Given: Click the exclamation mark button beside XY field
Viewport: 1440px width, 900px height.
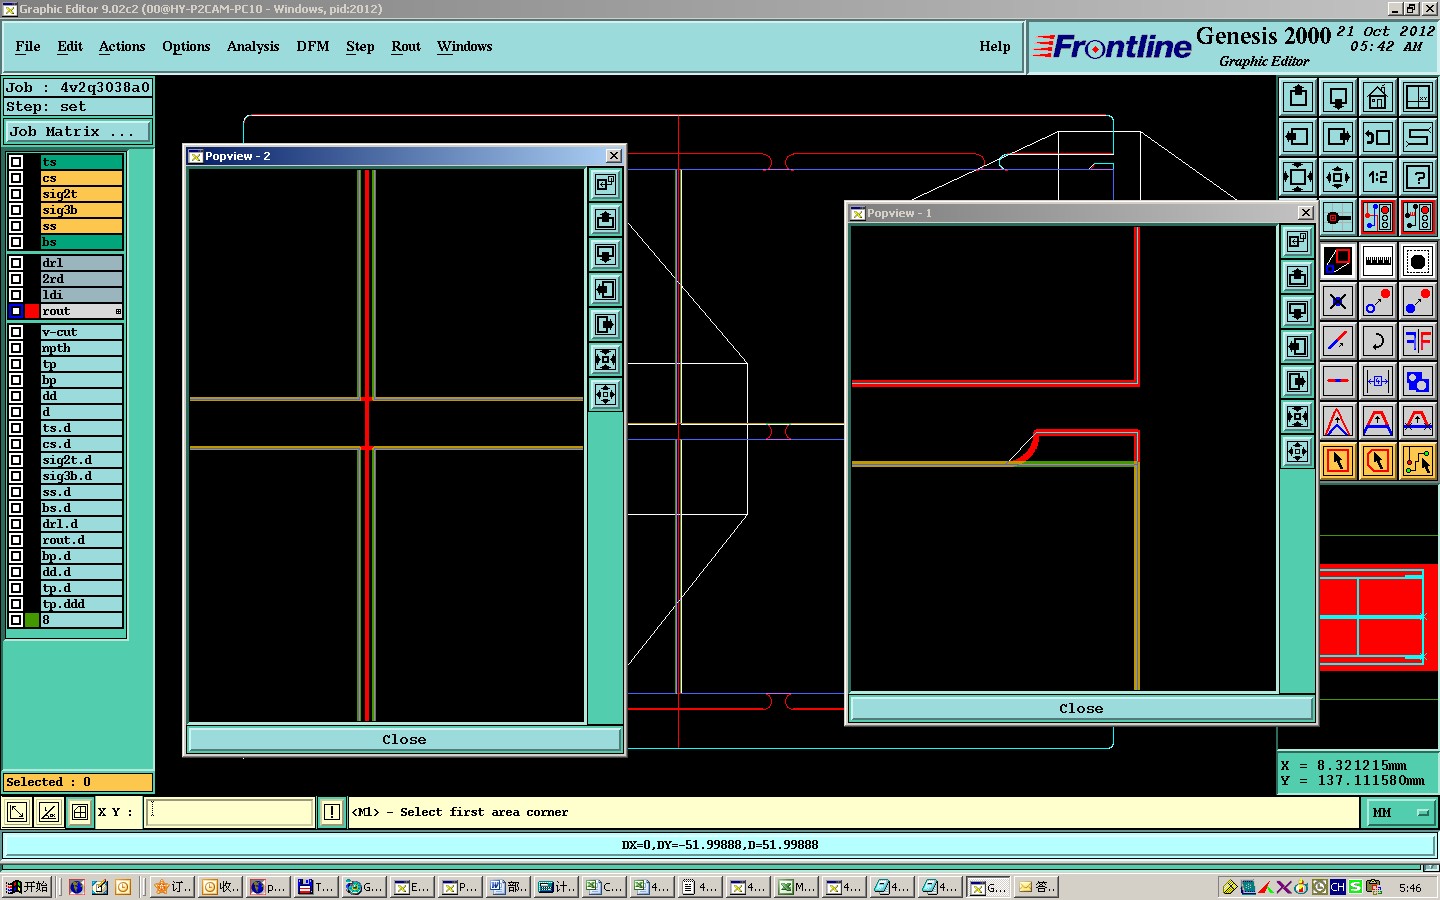Looking at the screenshot, I should click(x=332, y=812).
